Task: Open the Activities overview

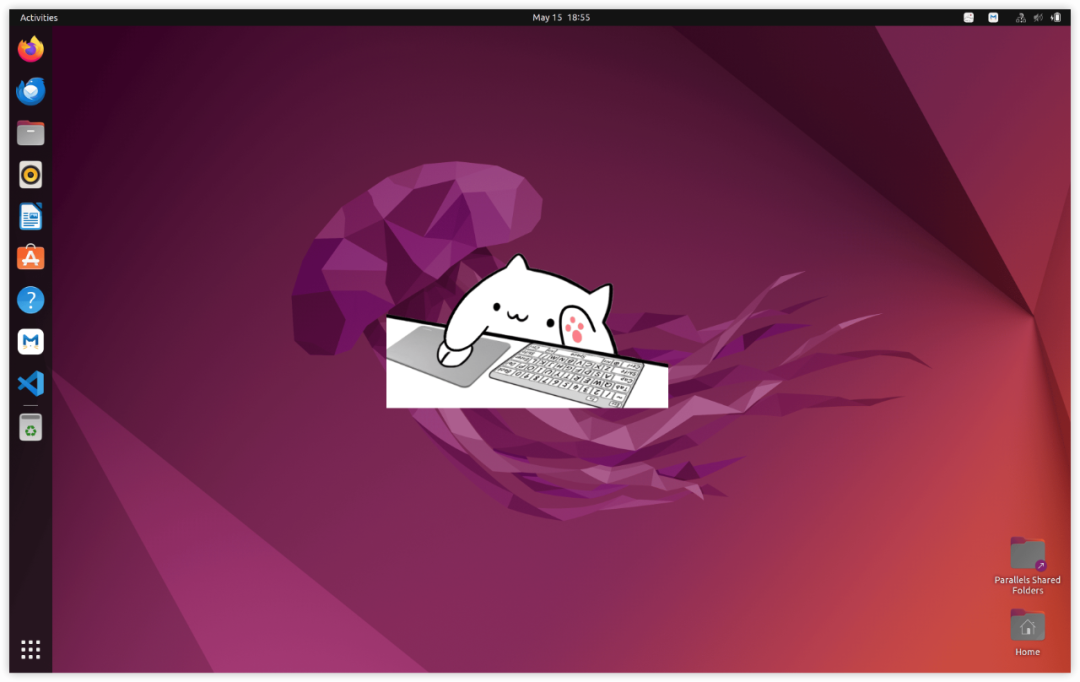Action: point(39,17)
